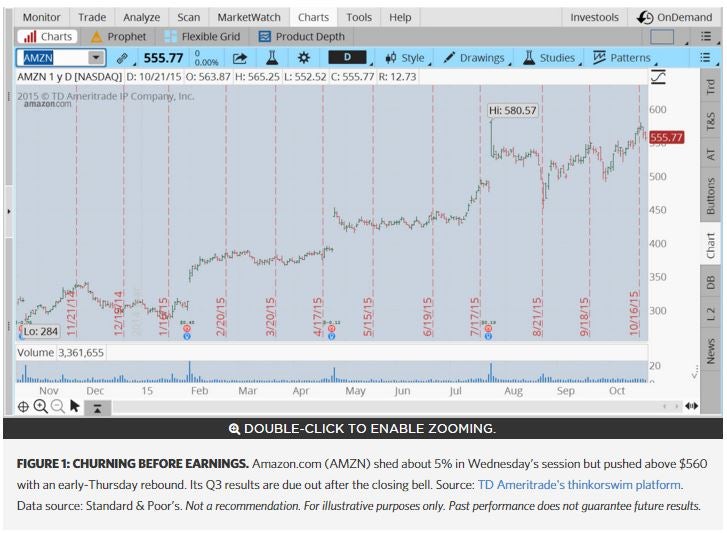Click the flask icon beside the share icon
This screenshot has height=533, width=727.
pos(272,58)
